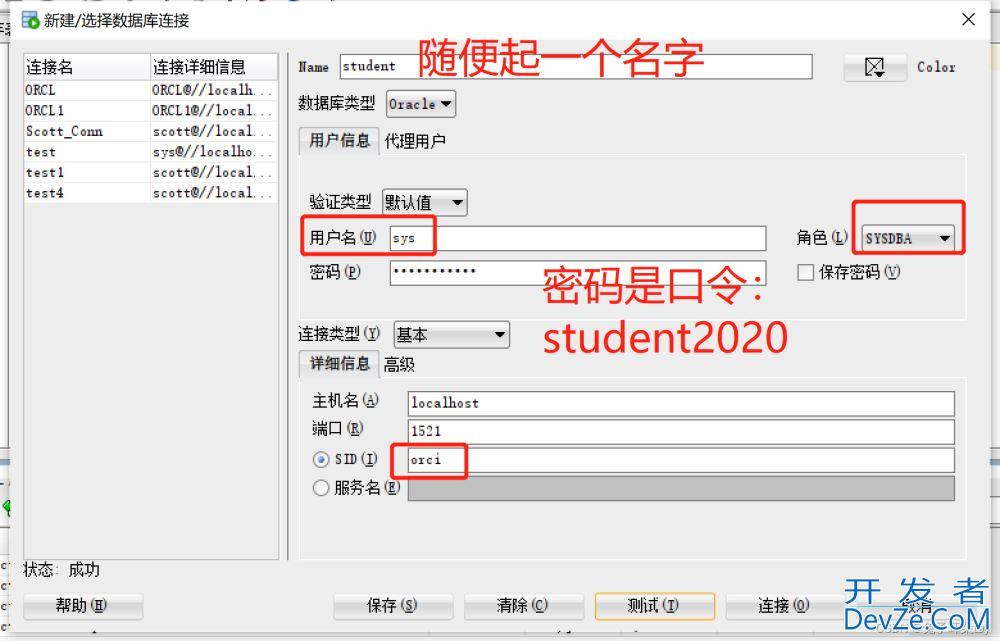Select the test connection row
The image size is (1000, 641).
coord(151,152)
